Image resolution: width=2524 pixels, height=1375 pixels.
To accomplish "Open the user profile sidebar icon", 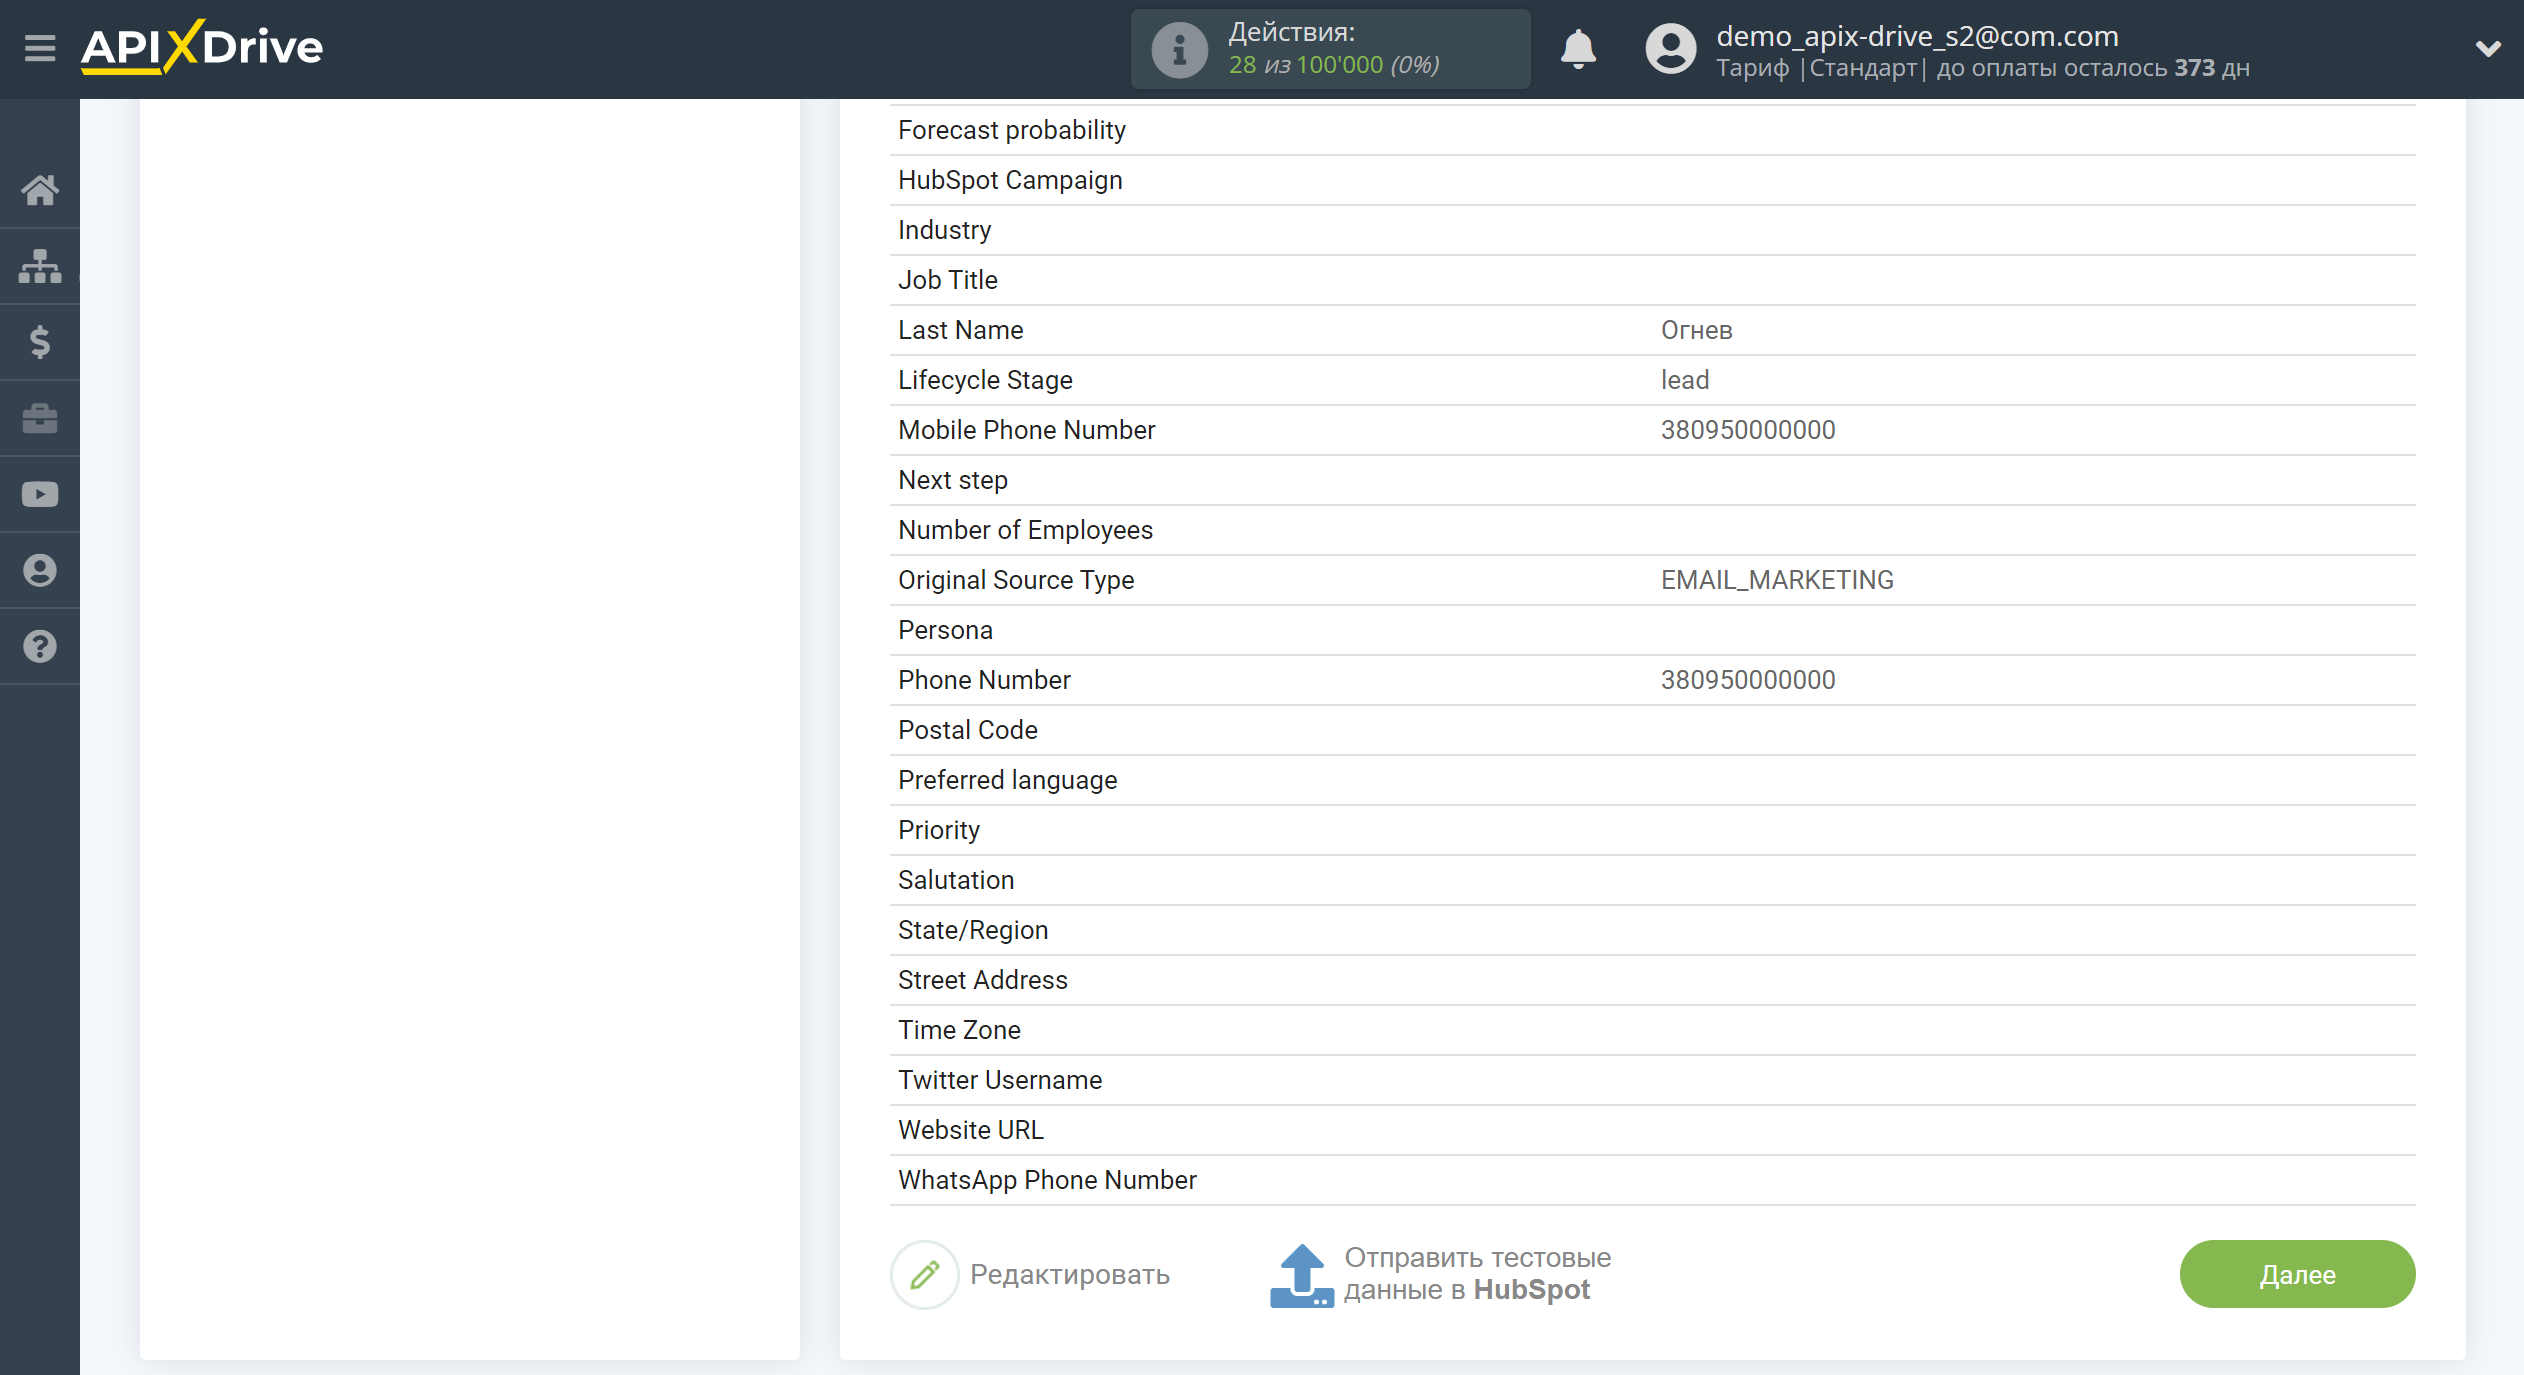I will click(40, 570).
